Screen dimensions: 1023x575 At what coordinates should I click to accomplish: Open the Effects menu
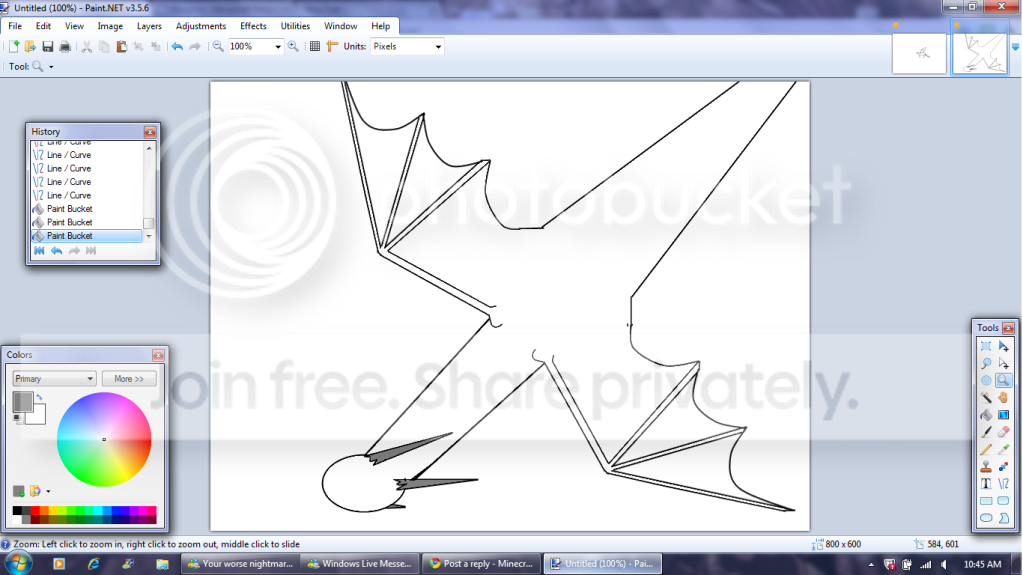coord(253,26)
